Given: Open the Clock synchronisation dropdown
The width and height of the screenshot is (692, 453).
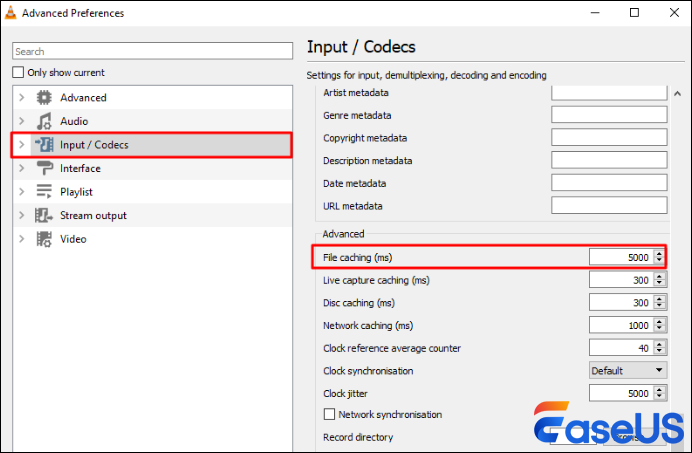Looking at the screenshot, I should click(627, 371).
